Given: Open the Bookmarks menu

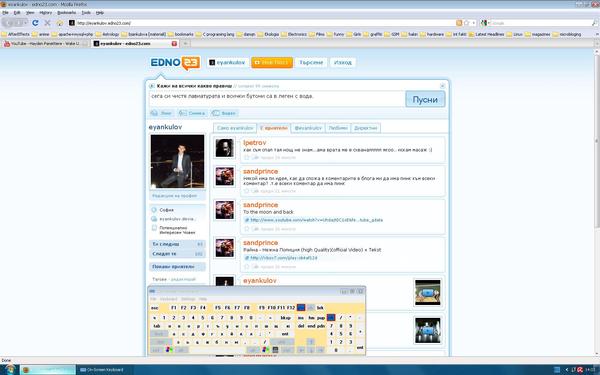Looking at the screenshot, I should click(67, 13).
